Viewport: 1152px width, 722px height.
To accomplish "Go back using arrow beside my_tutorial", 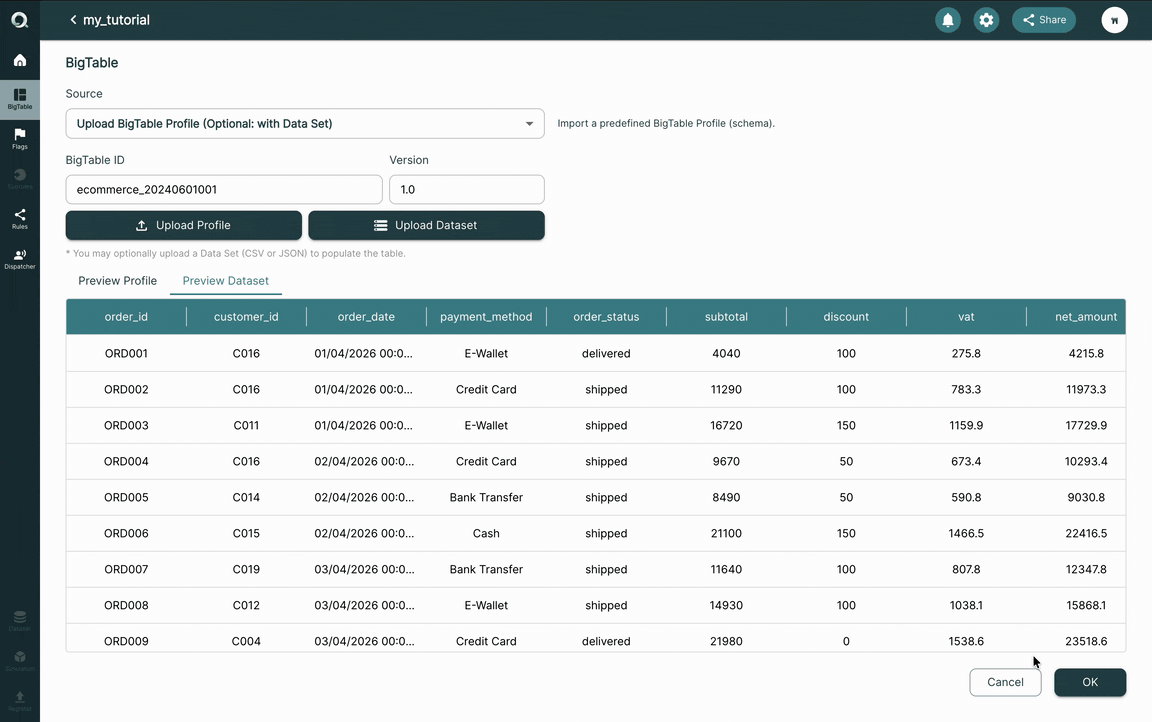I will 73,20.
